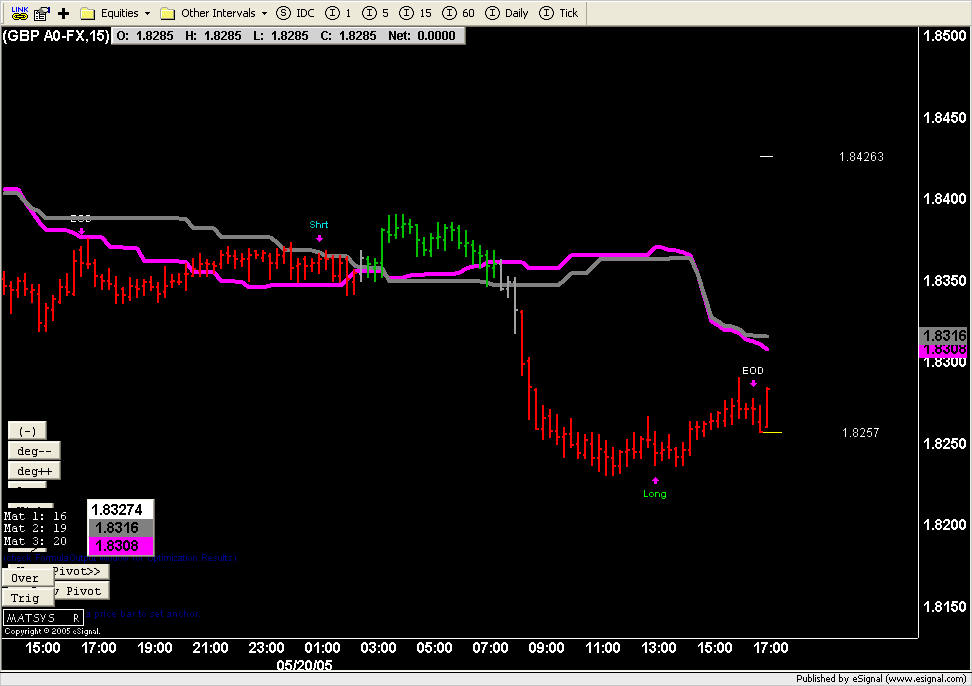Image resolution: width=972 pixels, height=686 pixels.
Task: Click the (-) chart button
Action: tap(27, 431)
